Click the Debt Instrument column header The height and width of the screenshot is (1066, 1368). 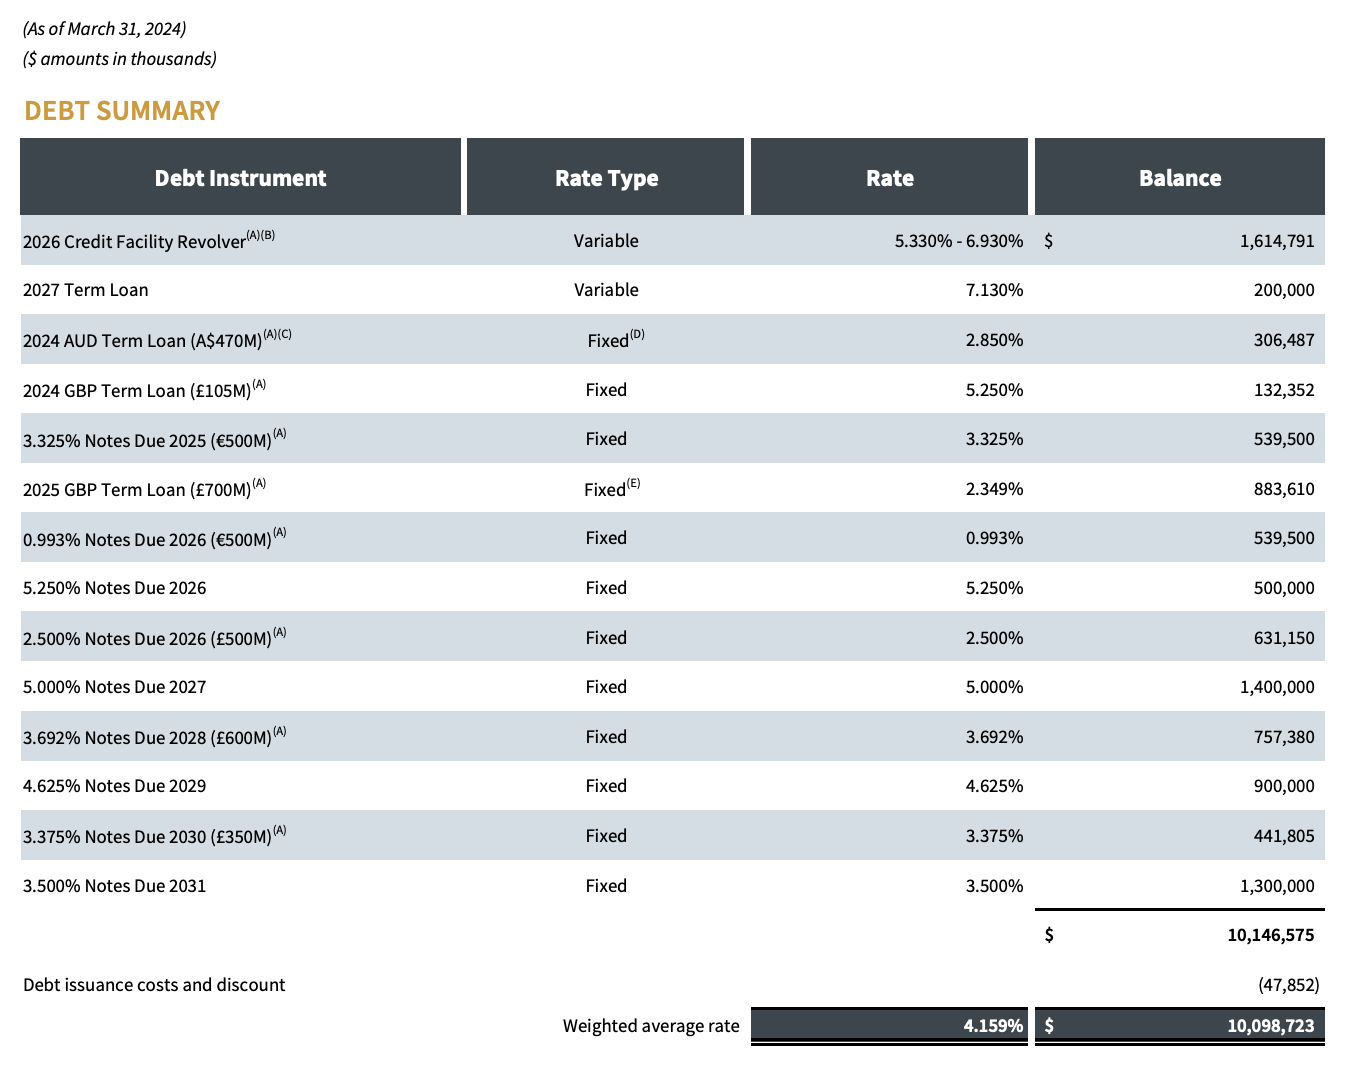[x=240, y=178]
